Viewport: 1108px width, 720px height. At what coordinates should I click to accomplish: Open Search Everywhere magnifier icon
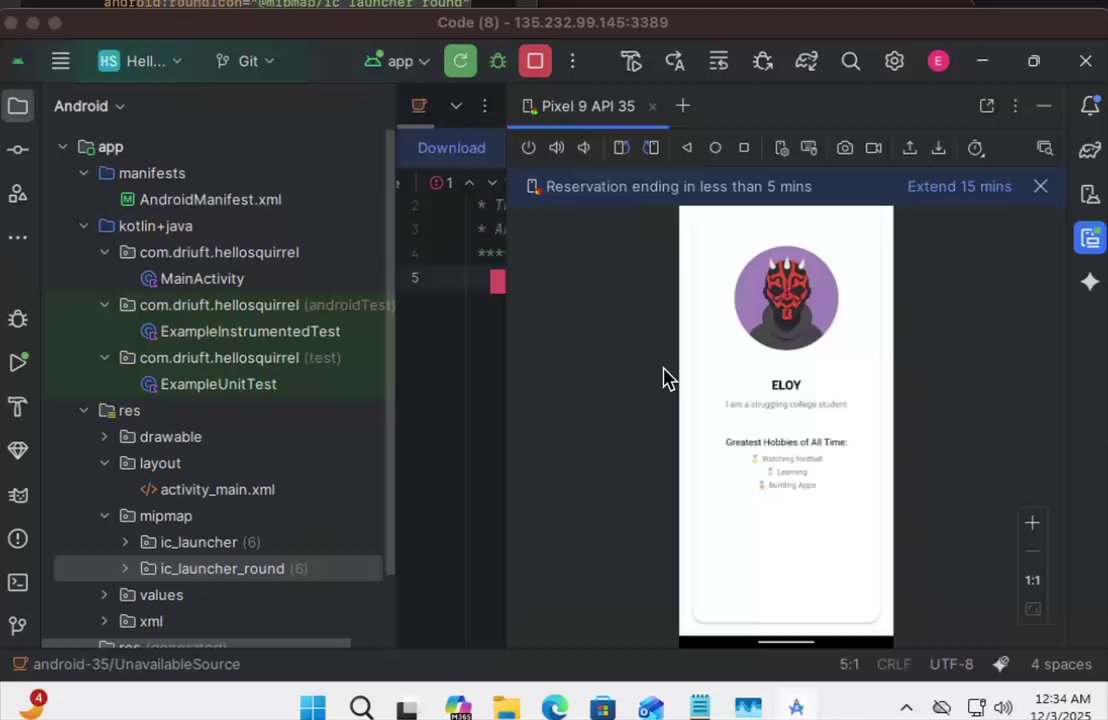point(851,61)
